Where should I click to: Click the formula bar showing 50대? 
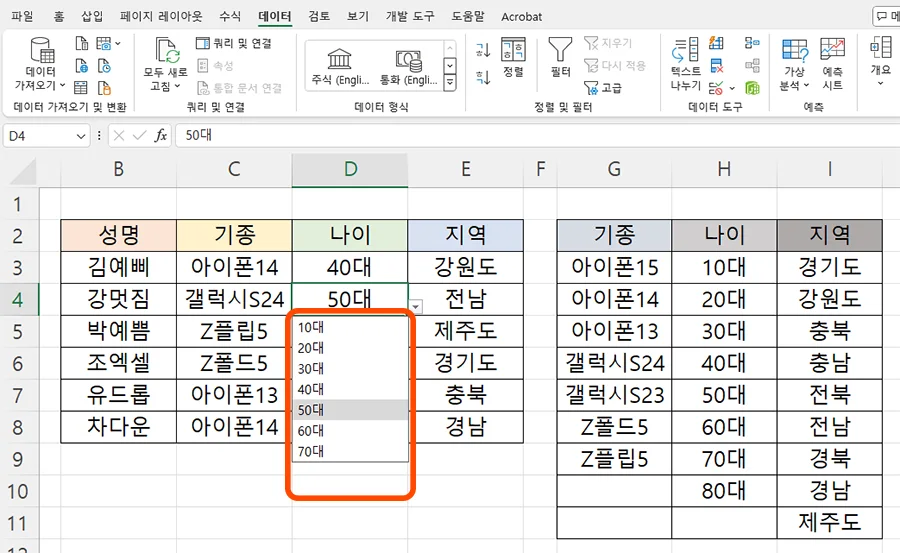coord(537,136)
